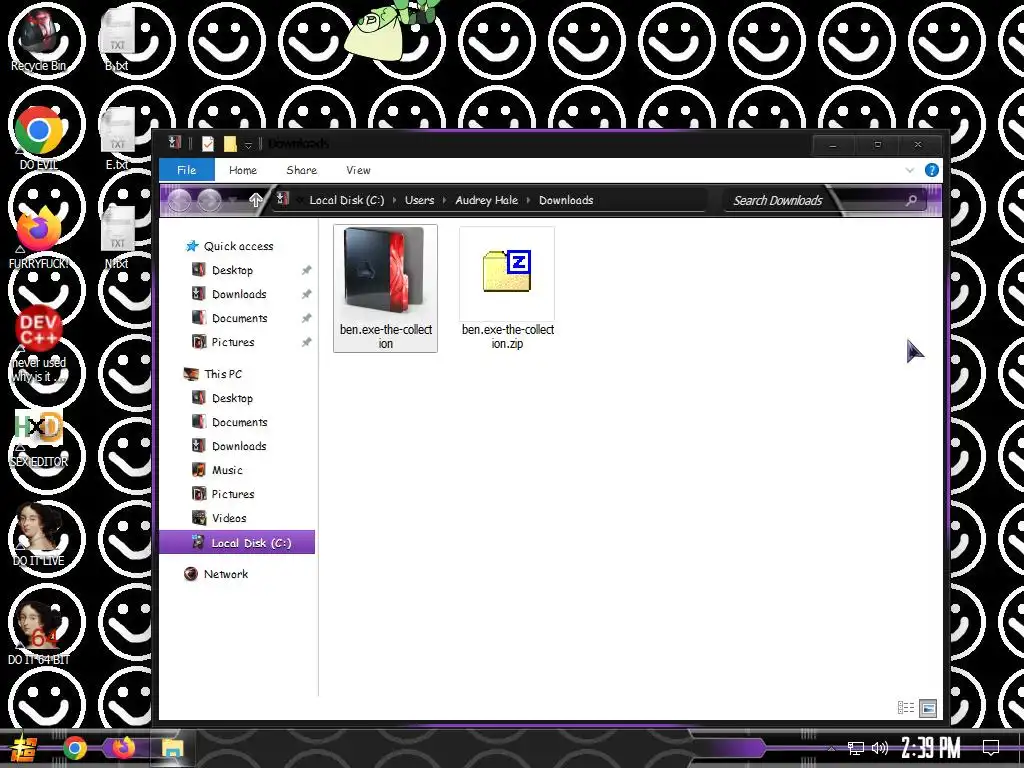Open the HxD editor desktop shortcut
The image size is (1024, 768).
pyautogui.click(x=39, y=438)
